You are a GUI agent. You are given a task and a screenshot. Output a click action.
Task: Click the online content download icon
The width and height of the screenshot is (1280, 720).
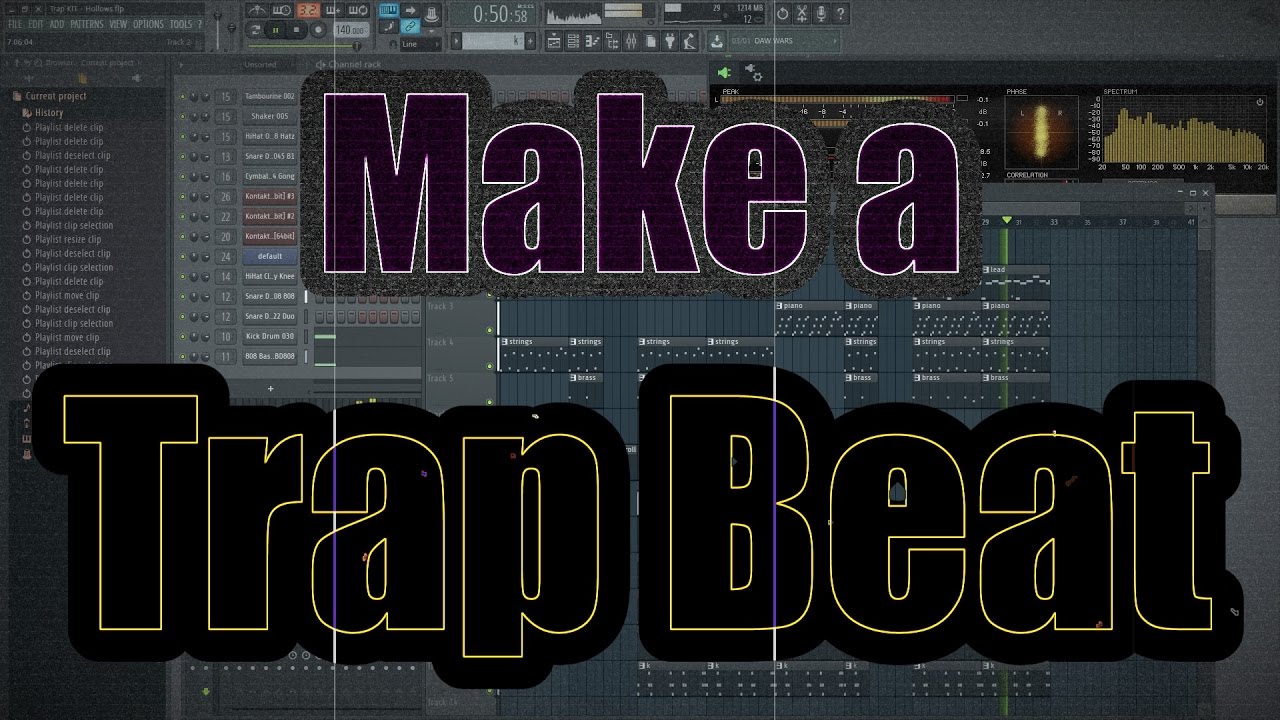717,40
